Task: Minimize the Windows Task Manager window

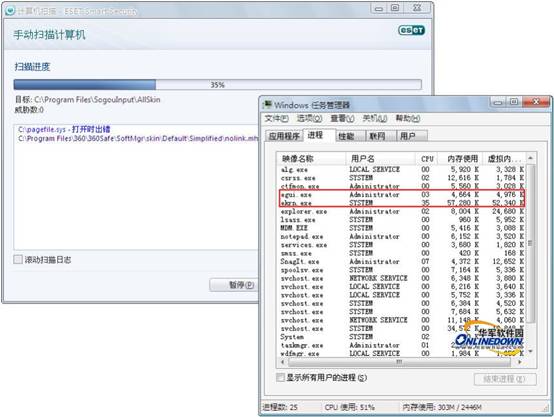Action: click(x=498, y=103)
